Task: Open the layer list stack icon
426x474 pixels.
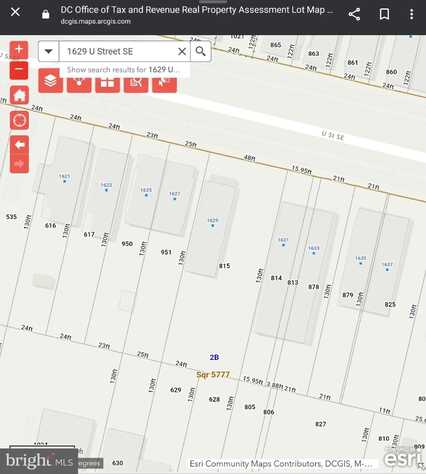Action: pyautogui.click(x=50, y=80)
